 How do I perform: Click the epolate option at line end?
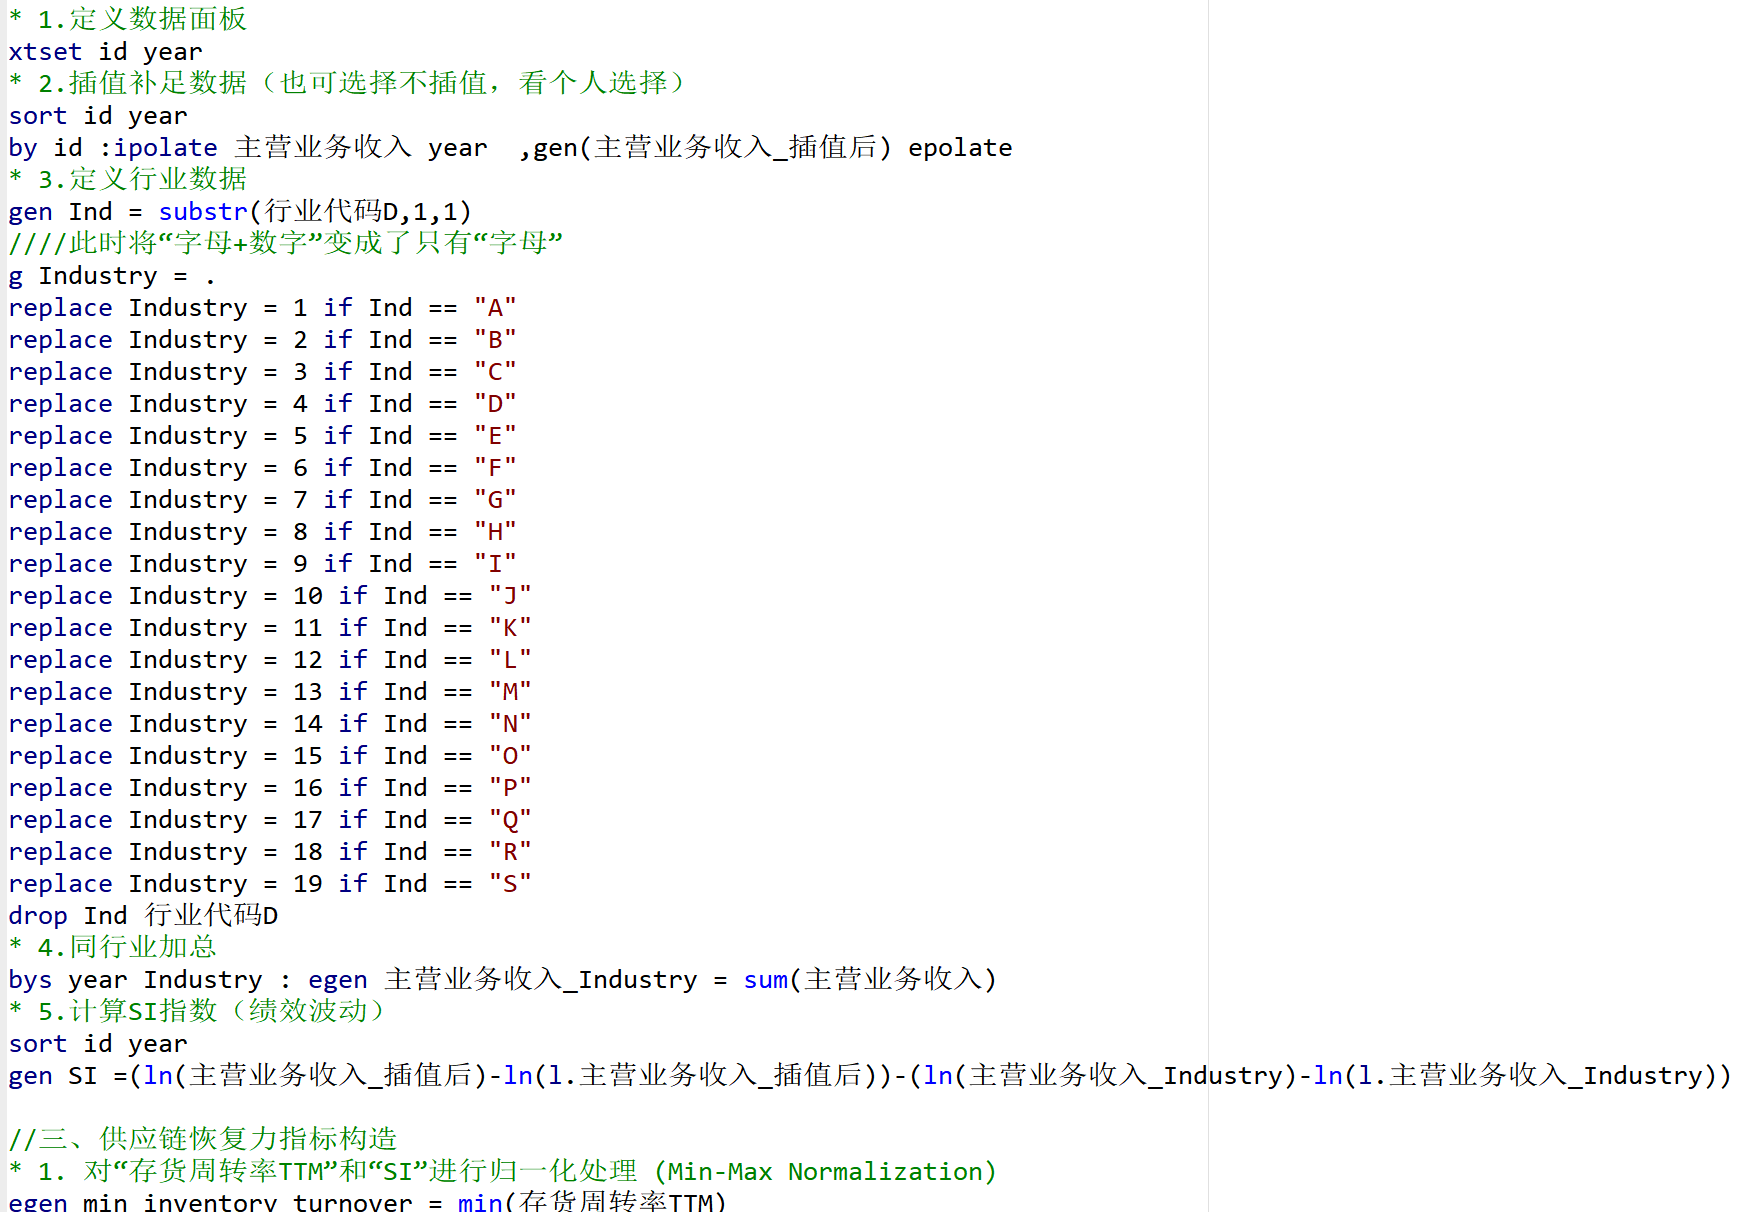(959, 148)
